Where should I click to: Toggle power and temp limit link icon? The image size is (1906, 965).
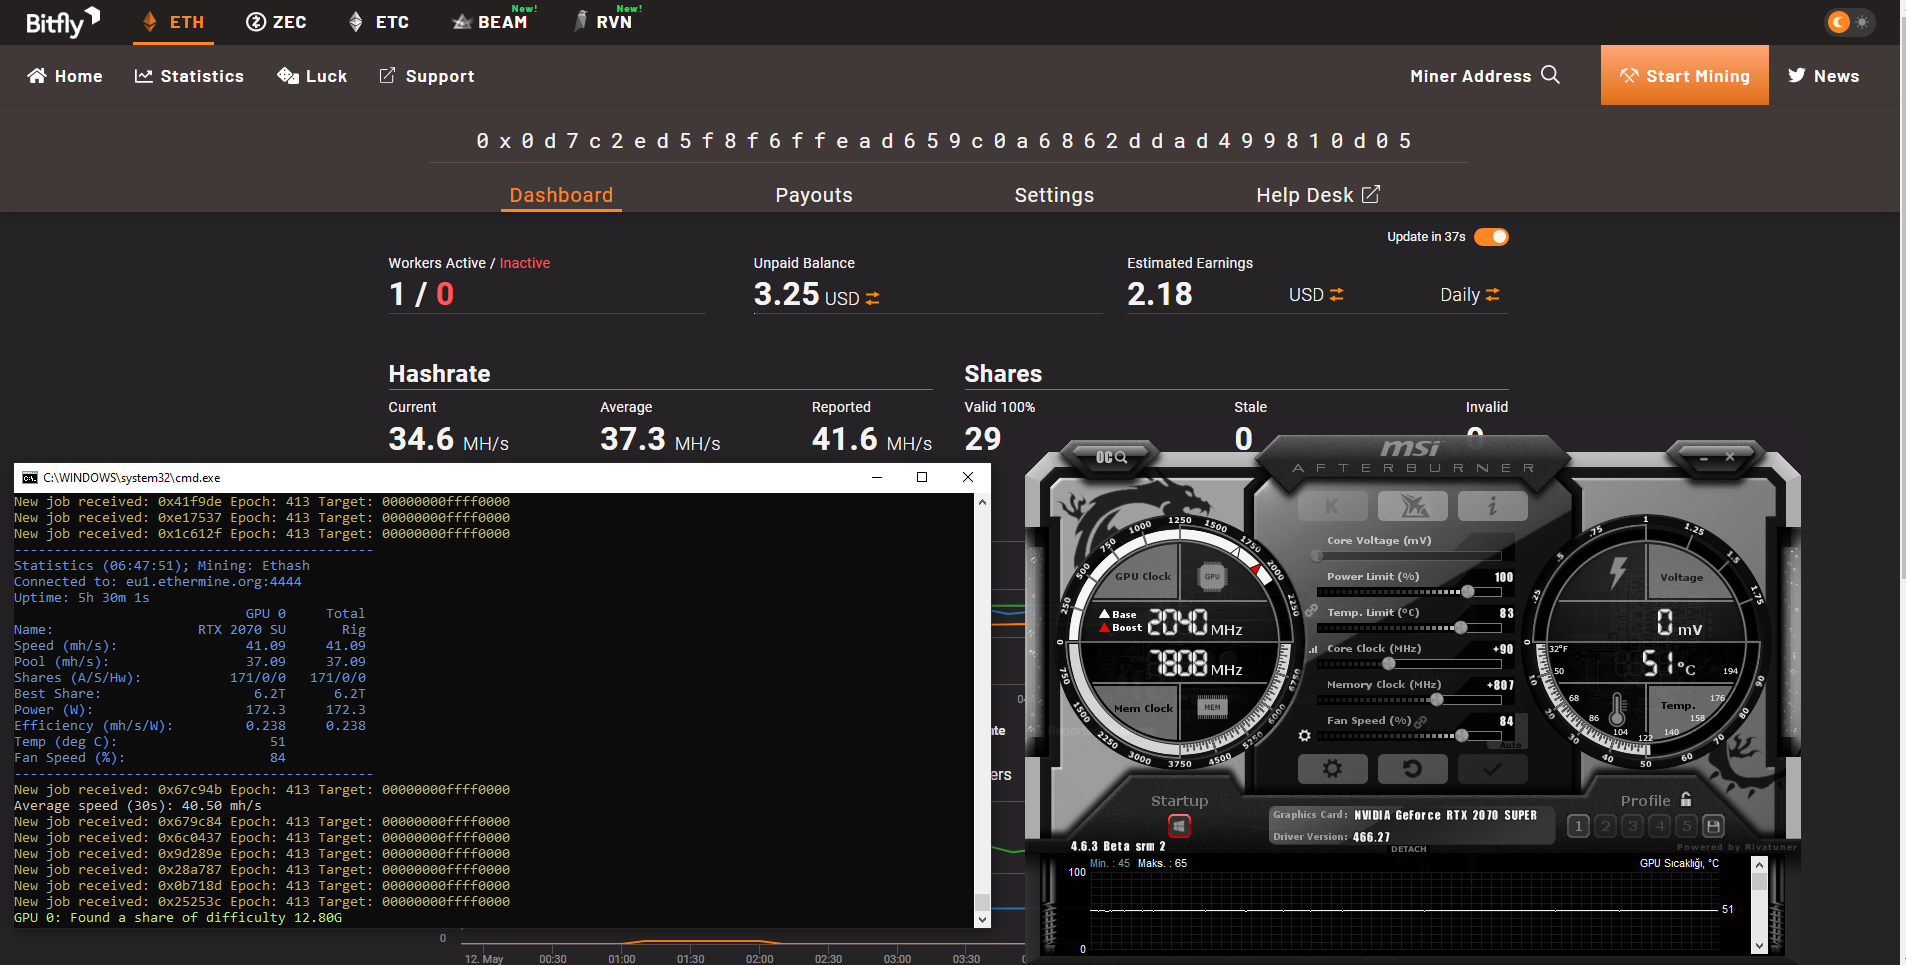tap(1310, 610)
